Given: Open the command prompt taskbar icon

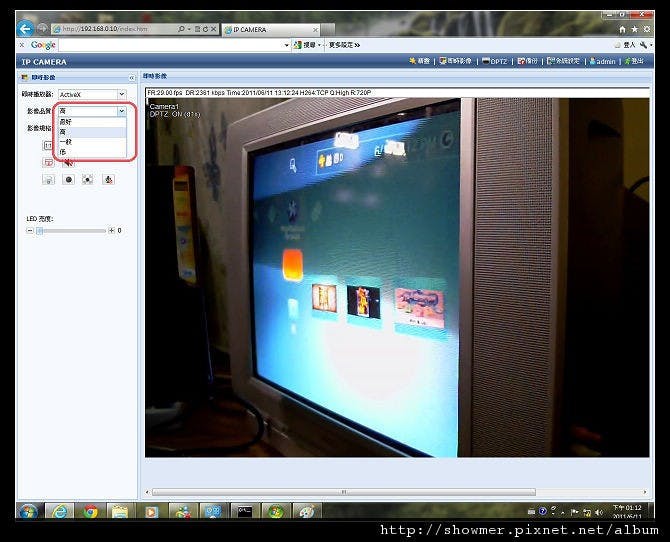Looking at the screenshot, I should pyautogui.click(x=244, y=511).
